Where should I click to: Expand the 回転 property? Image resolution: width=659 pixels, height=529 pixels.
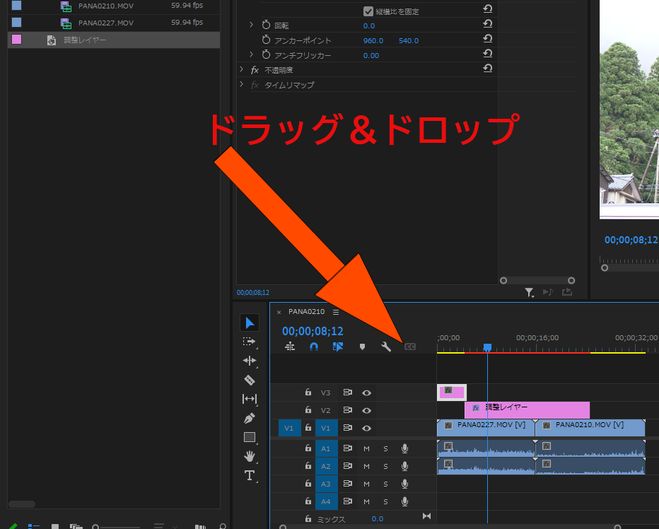(x=251, y=24)
